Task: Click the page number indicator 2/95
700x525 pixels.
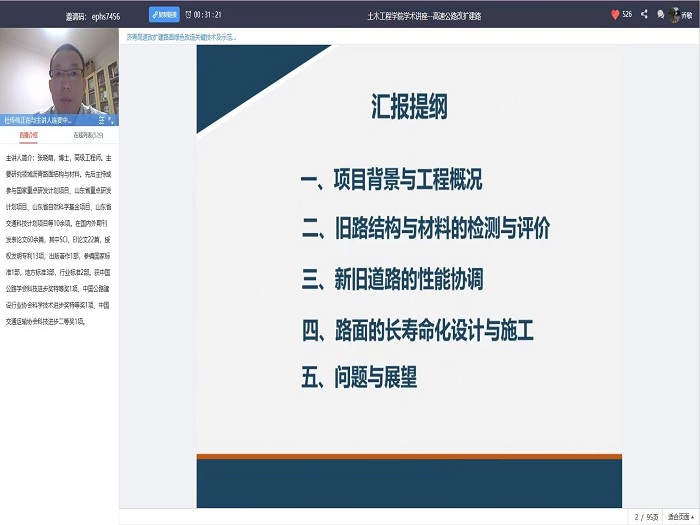Action: point(646,517)
